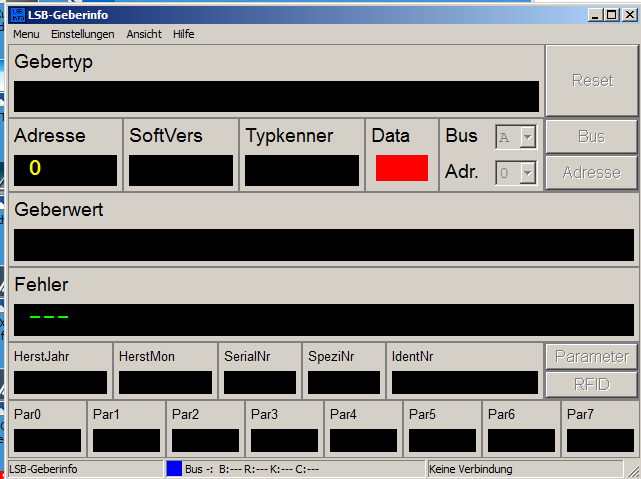Click the Gebertyp display field
This screenshot has width=641, height=479.
[x=276, y=97]
